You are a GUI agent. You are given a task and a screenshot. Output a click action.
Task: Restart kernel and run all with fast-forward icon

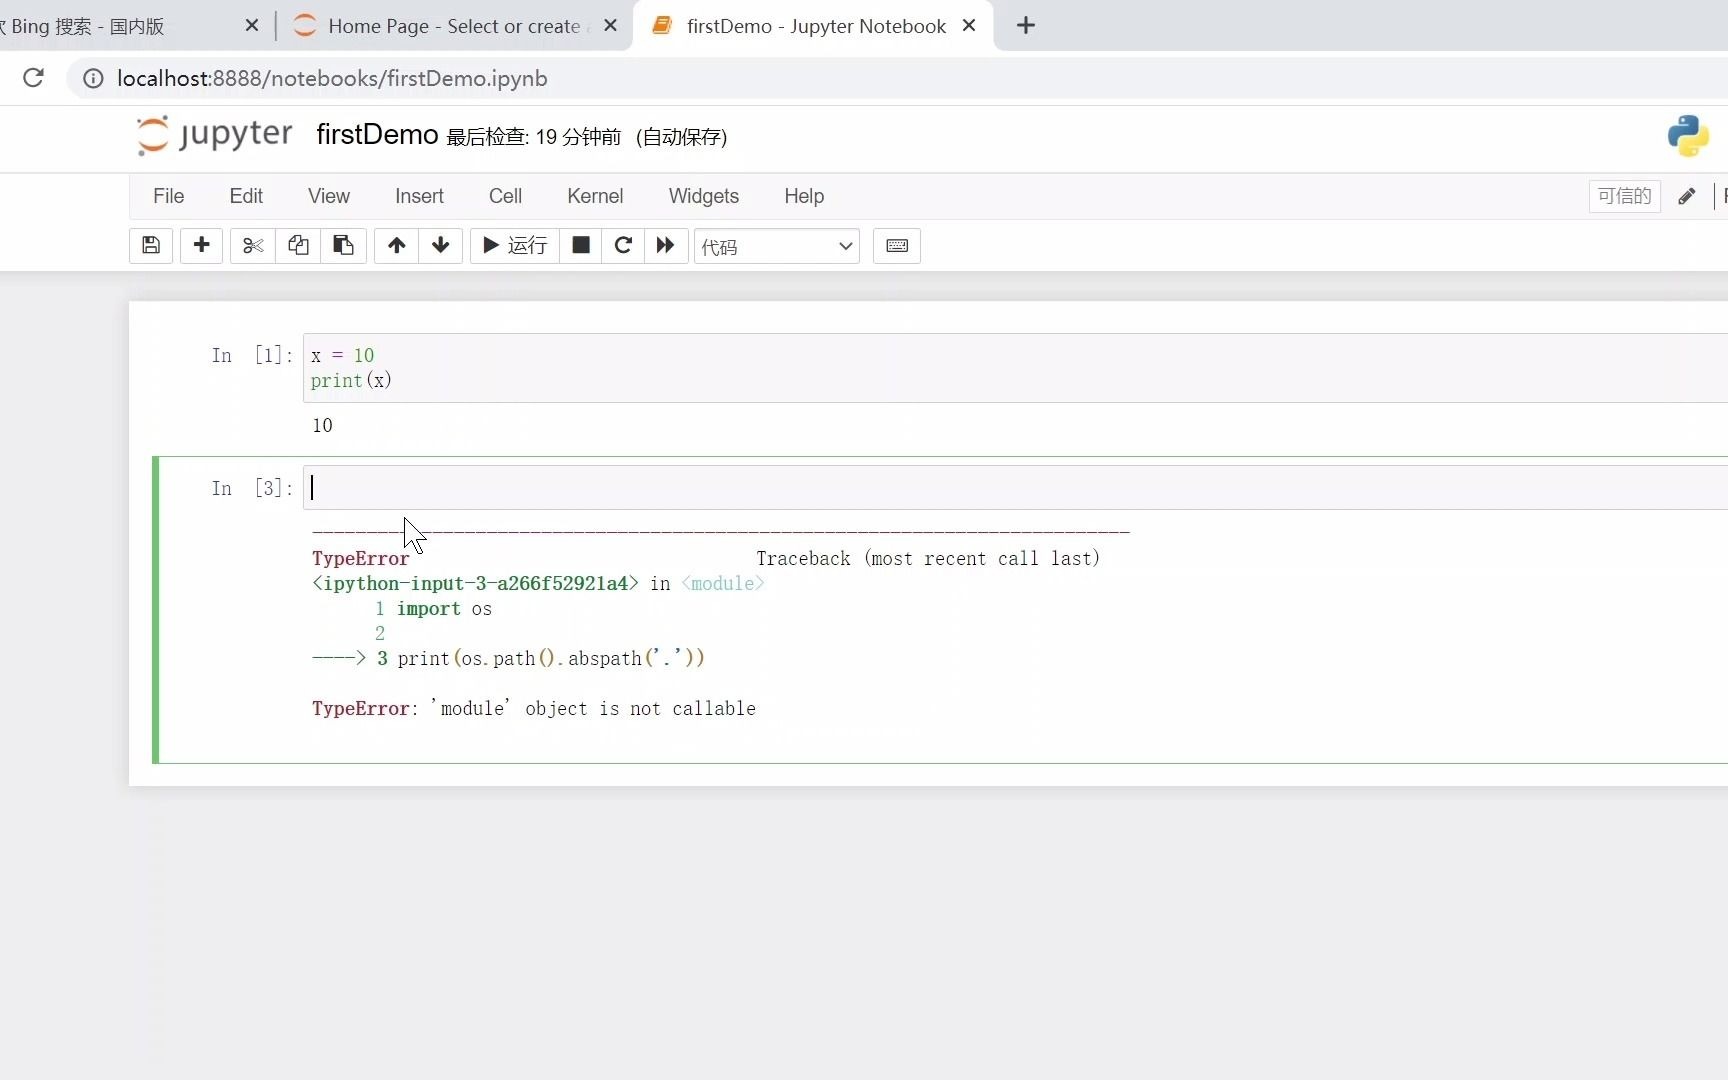tap(665, 246)
